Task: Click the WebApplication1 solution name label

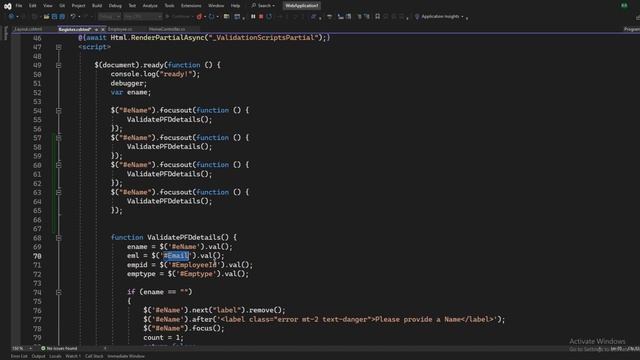Action: 302,6
